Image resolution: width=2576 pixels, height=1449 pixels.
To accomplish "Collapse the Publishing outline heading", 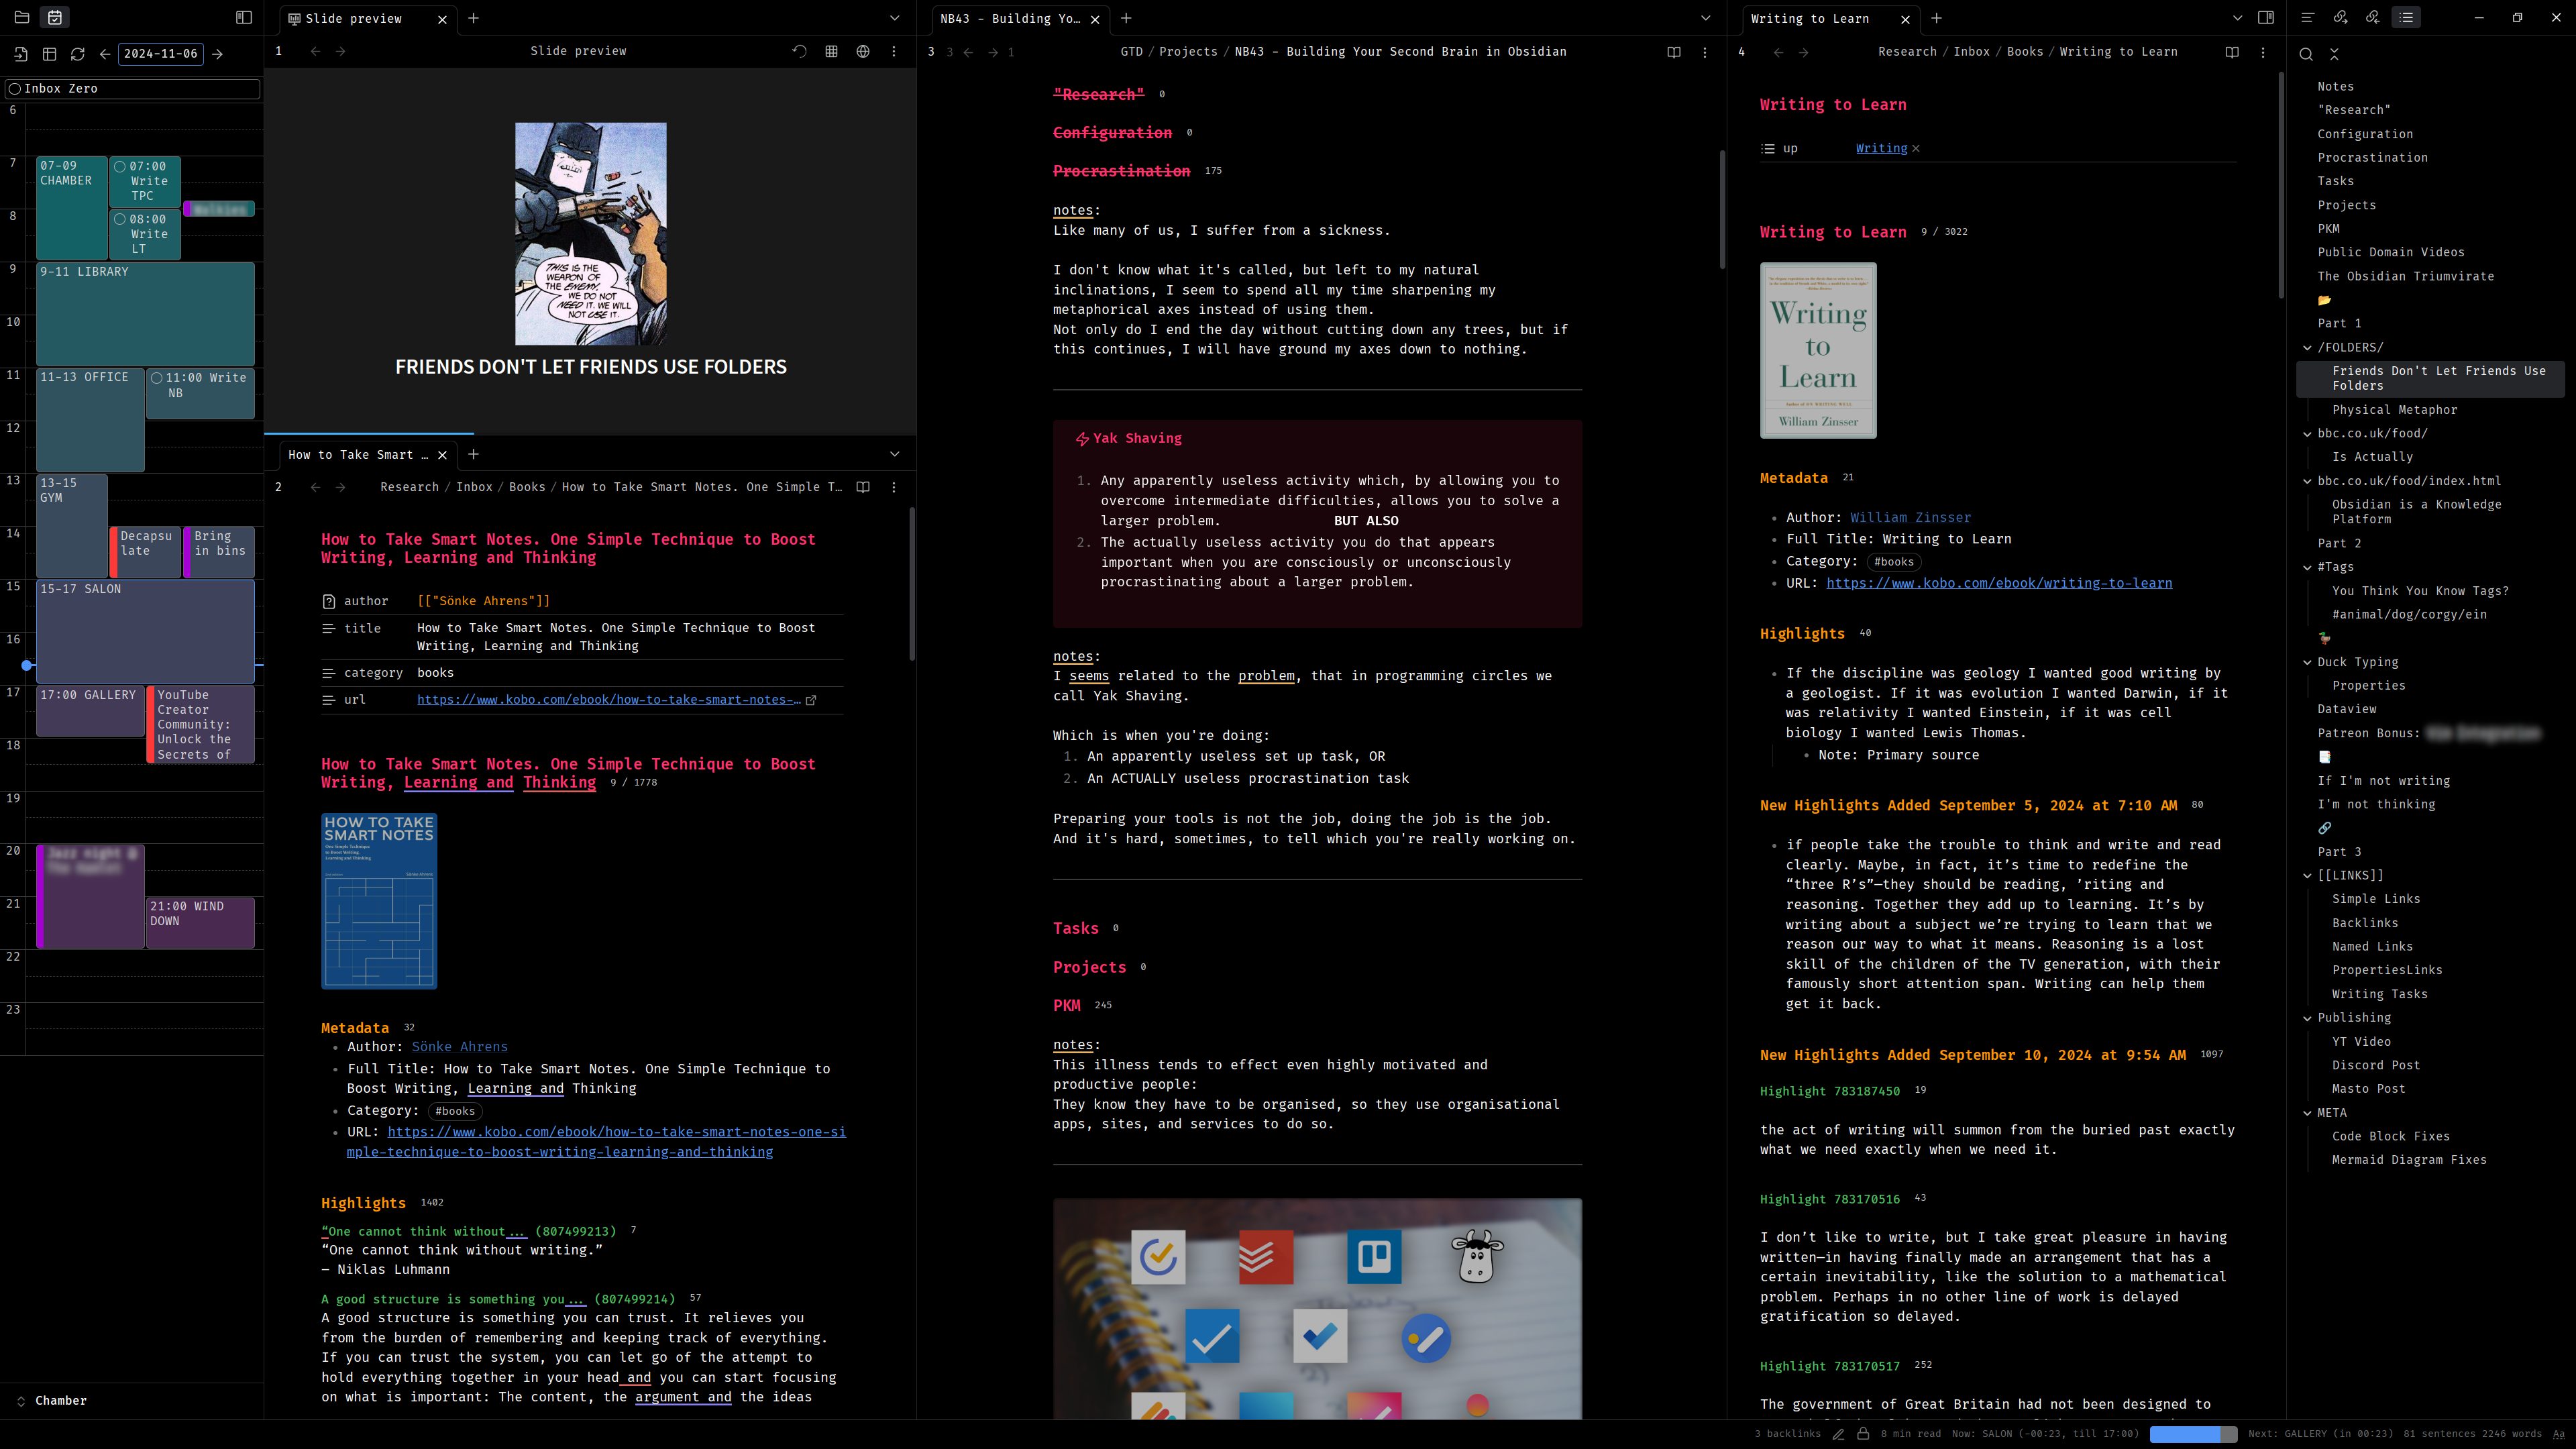I will click(x=2308, y=1018).
